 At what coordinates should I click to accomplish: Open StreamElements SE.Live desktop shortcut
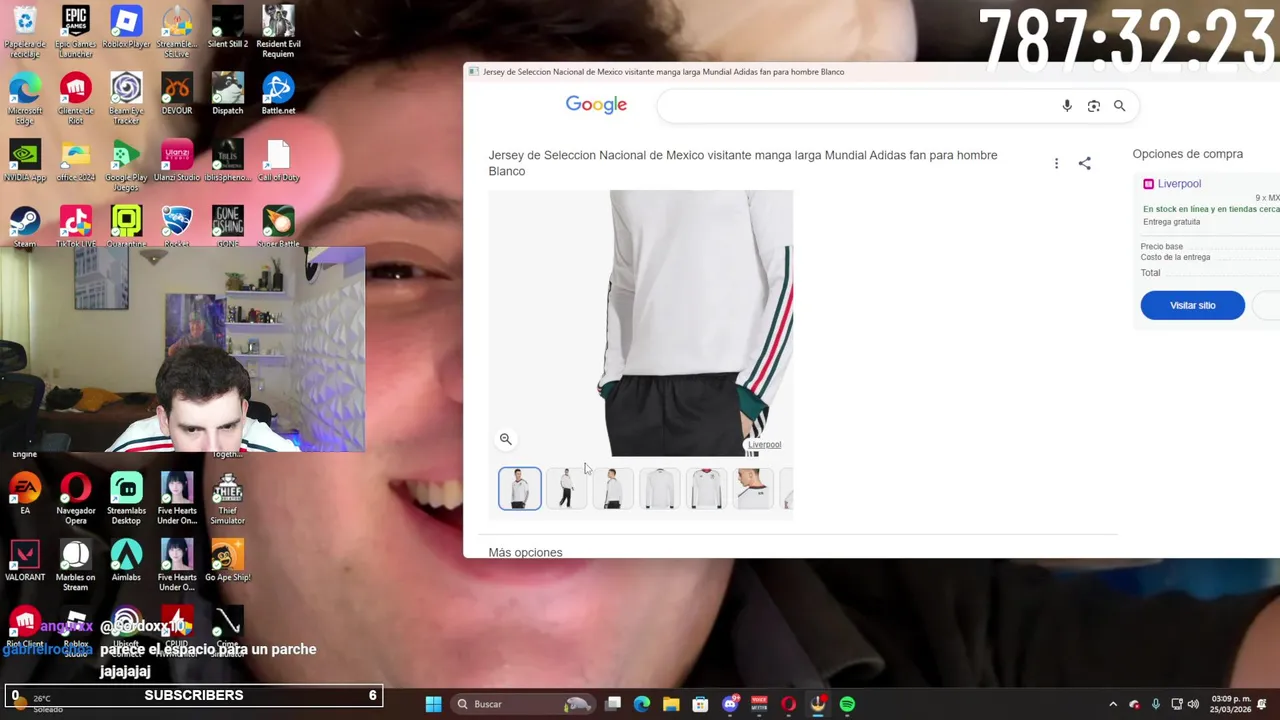(177, 30)
